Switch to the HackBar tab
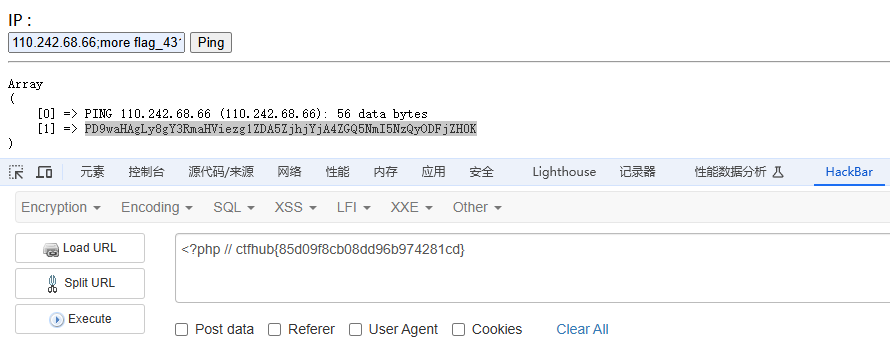Viewport: 890px width, 360px height. click(x=849, y=172)
